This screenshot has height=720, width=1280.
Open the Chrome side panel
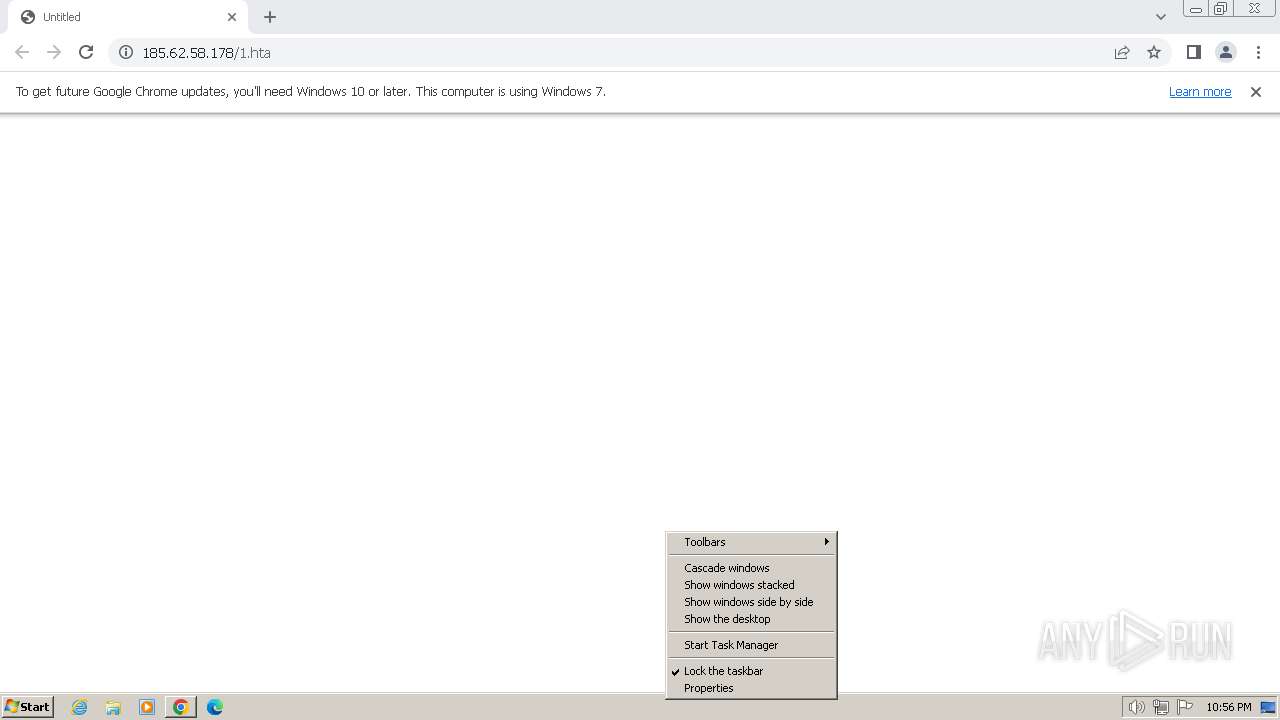point(1193,52)
